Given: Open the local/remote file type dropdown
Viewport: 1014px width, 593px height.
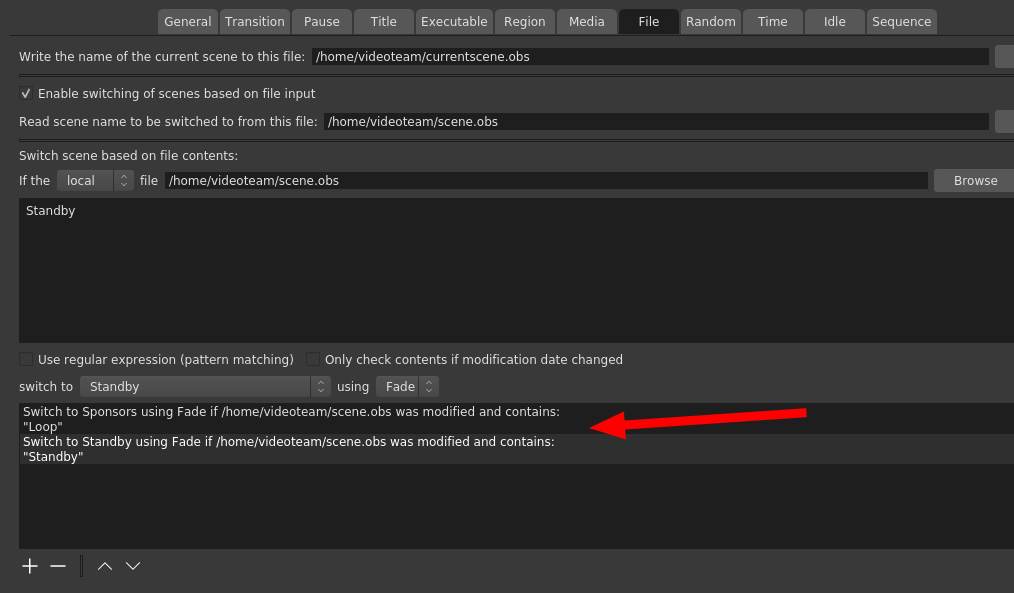Looking at the screenshot, I should pos(95,181).
